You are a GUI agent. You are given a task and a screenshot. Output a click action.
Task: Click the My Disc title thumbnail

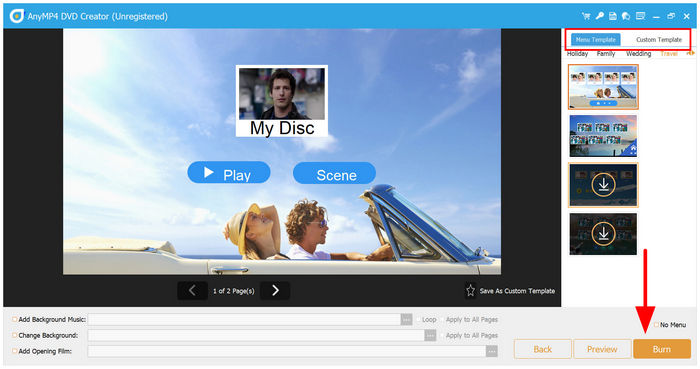tap(282, 94)
